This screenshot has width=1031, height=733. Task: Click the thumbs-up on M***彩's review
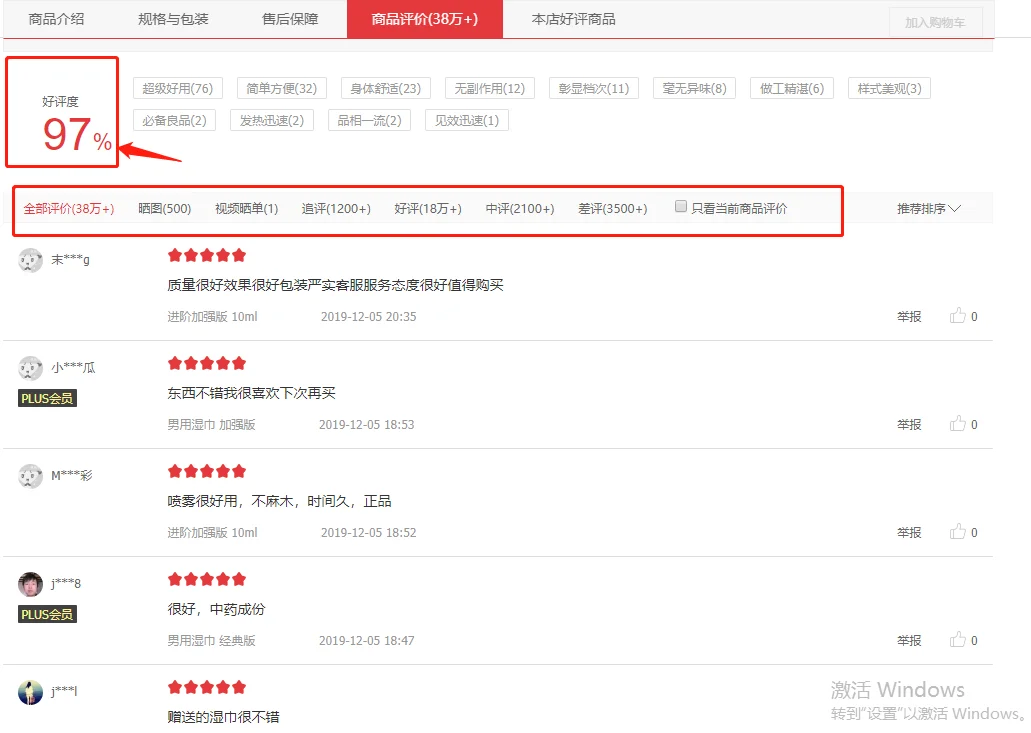point(958,532)
